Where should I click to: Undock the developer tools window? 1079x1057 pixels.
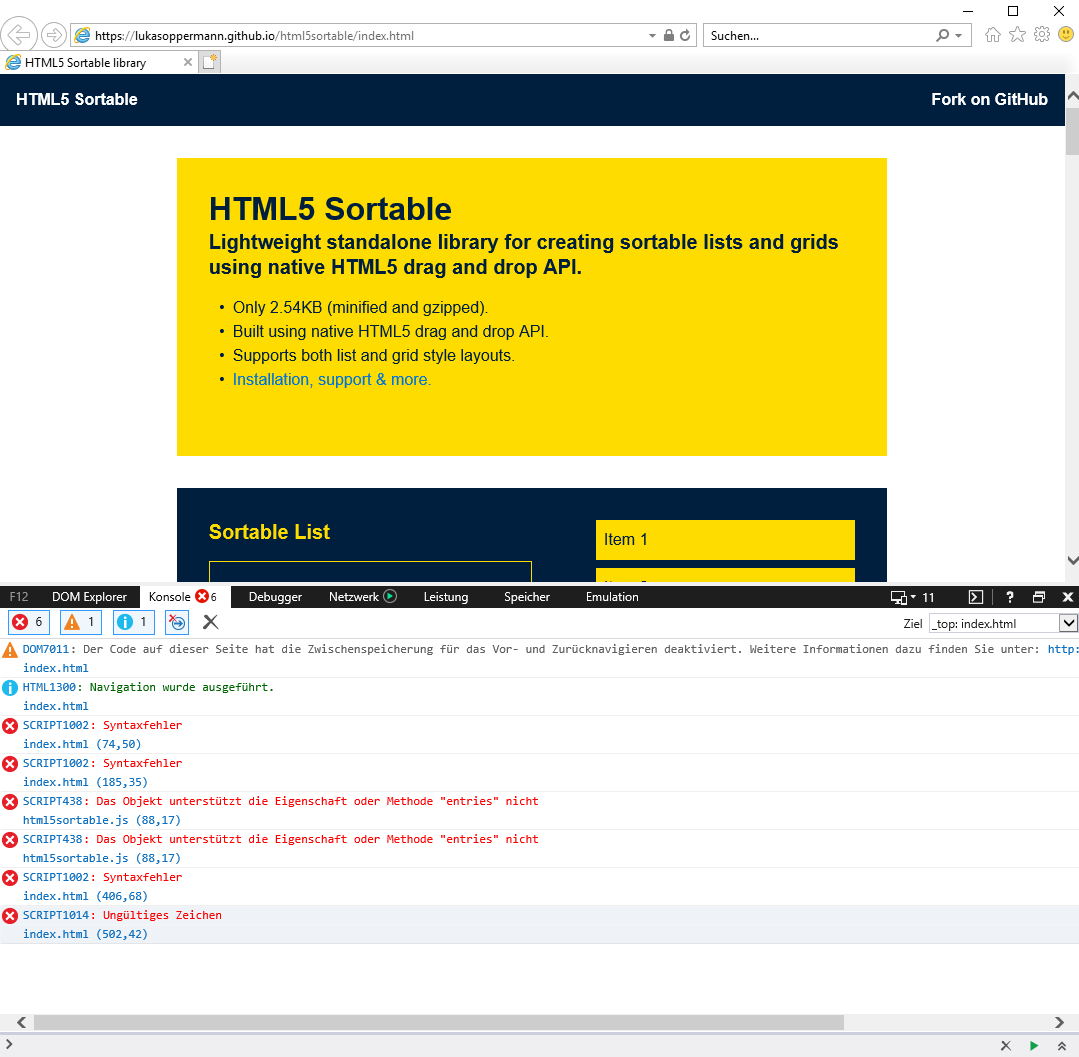[x=1039, y=597]
